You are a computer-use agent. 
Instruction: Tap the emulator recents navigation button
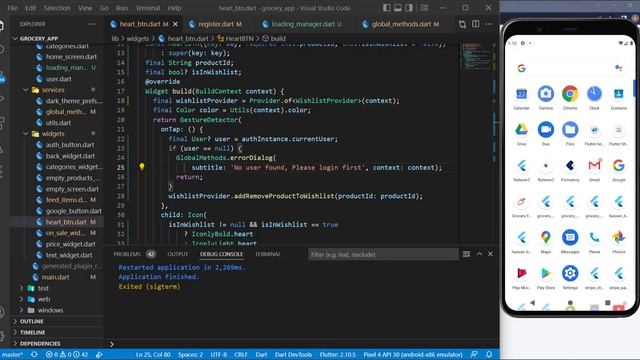(x=607, y=303)
